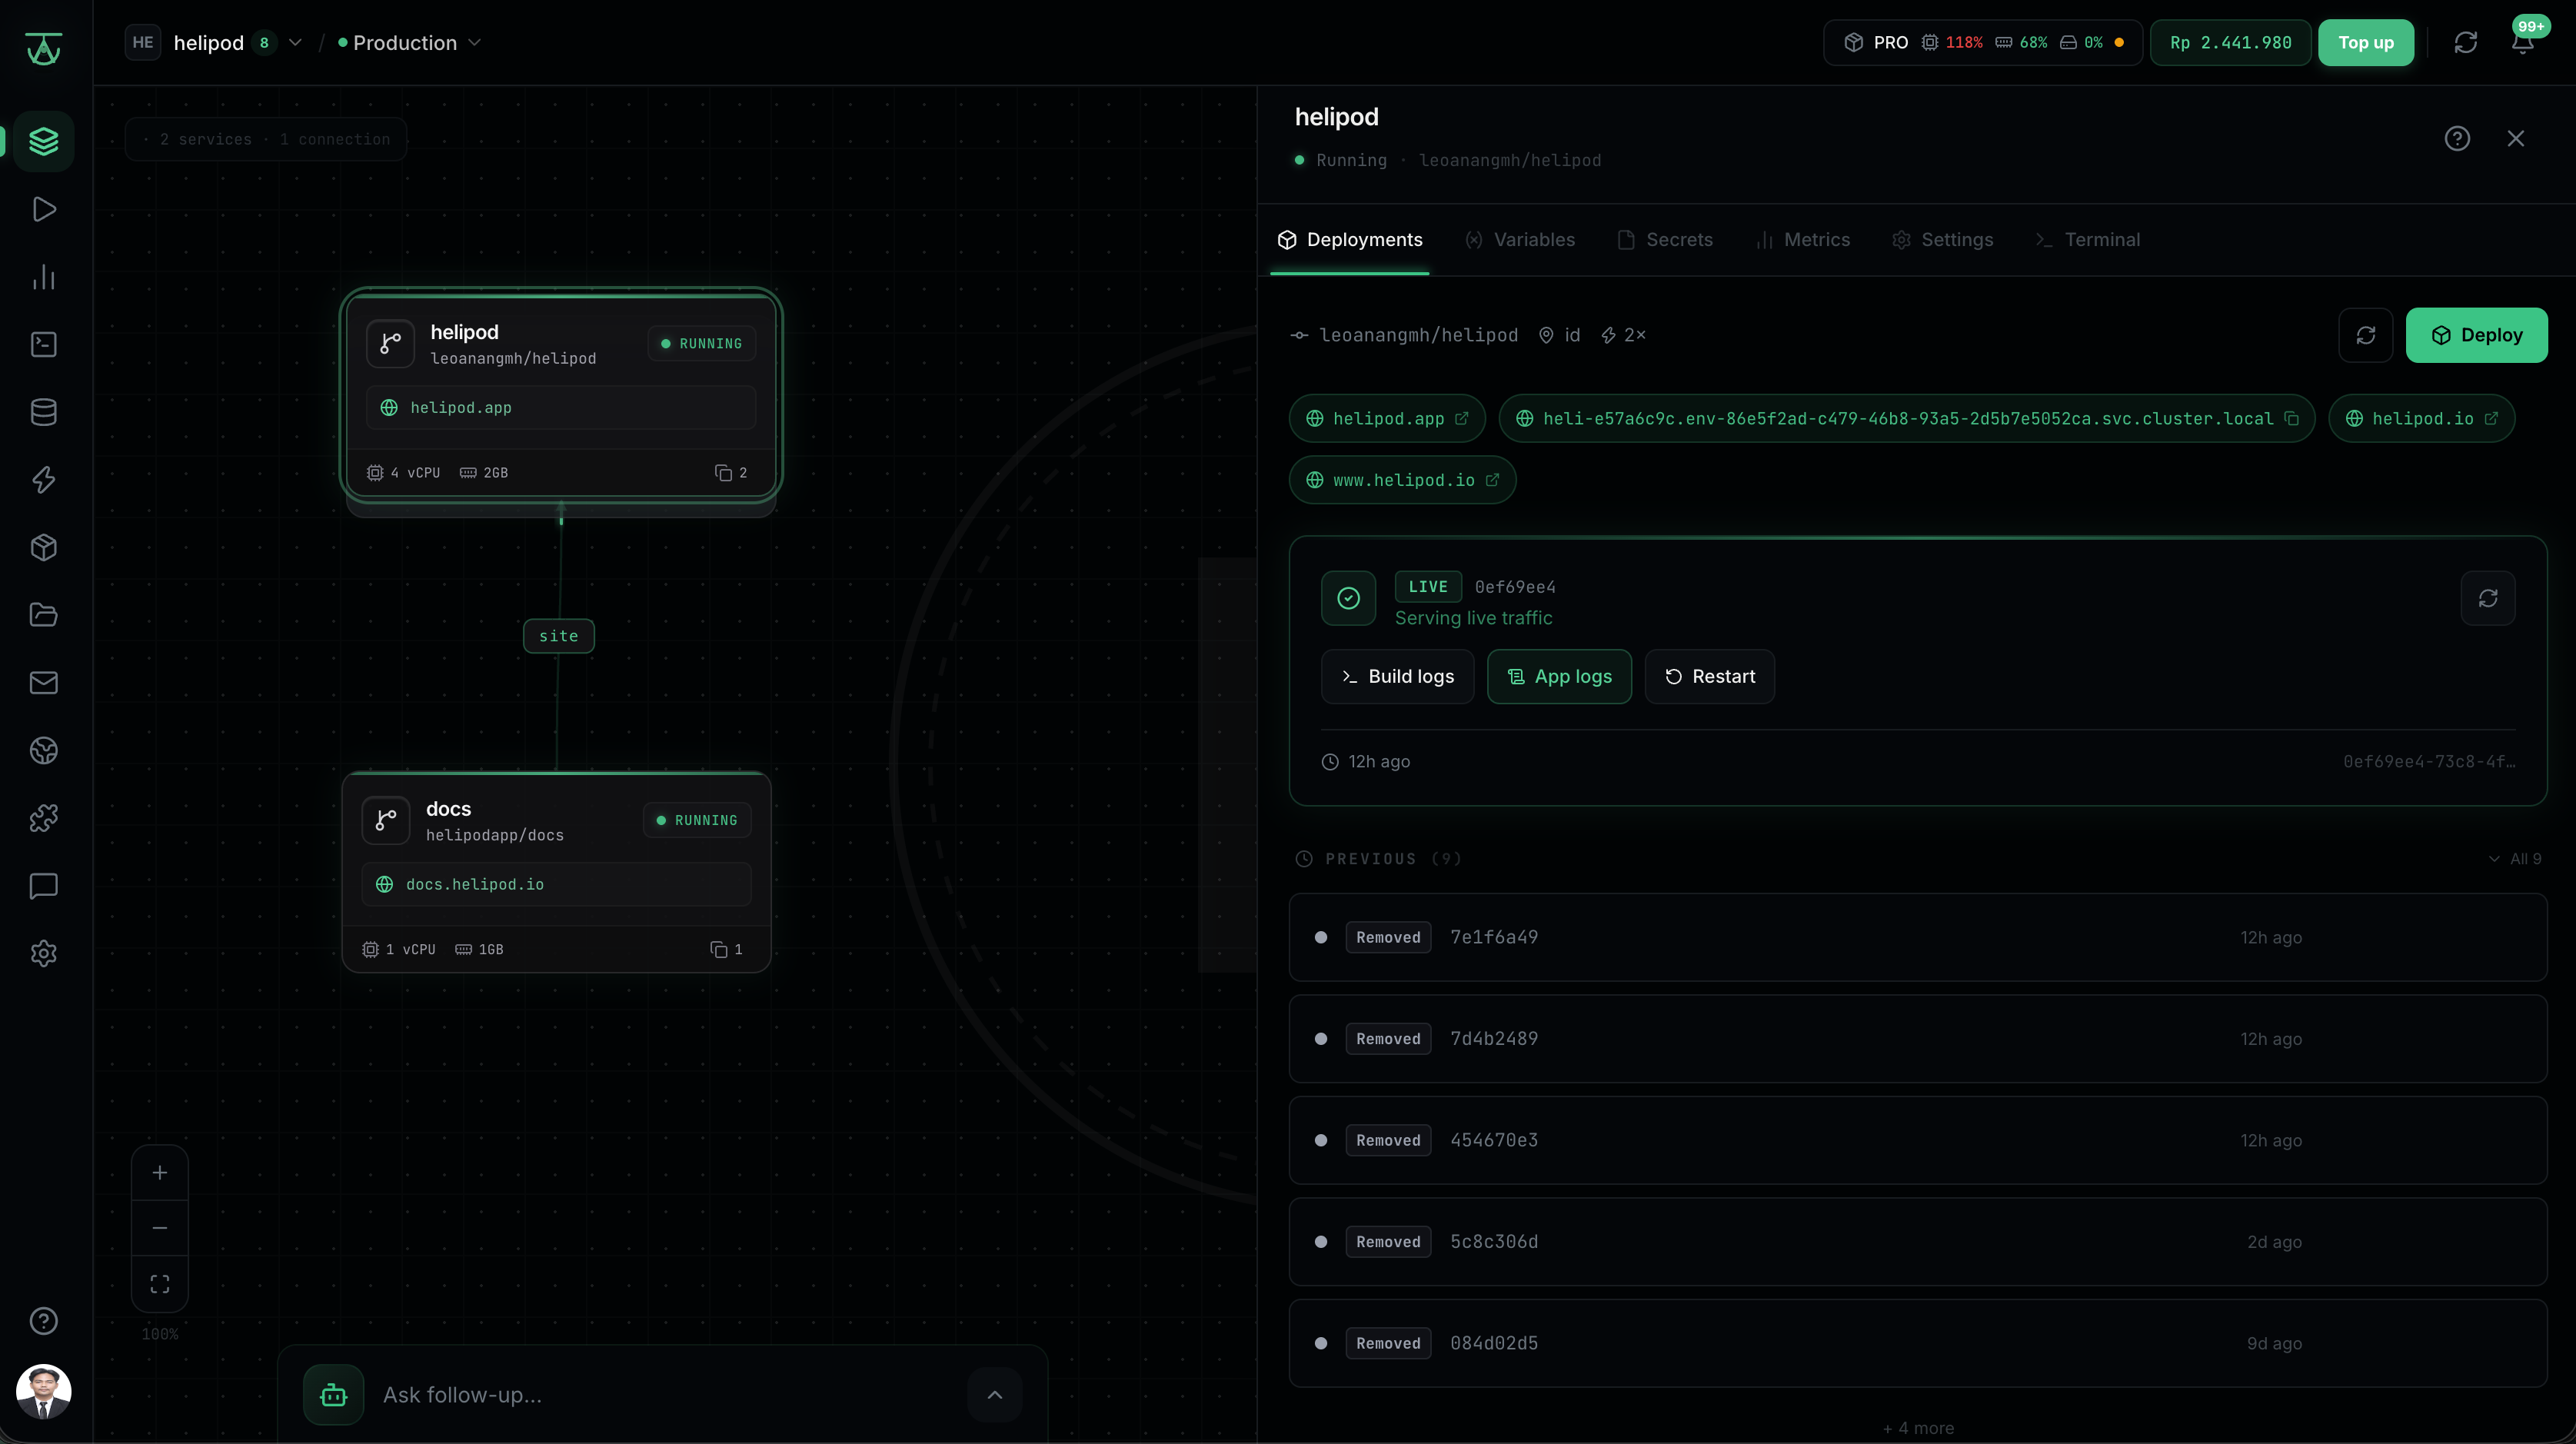
Task: Open removed deployment 454670e3
Action: pos(1917,1140)
